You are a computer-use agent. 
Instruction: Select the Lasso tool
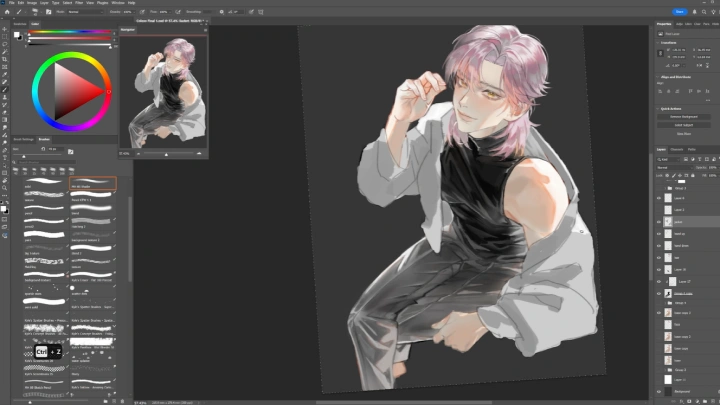pos(5,44)
